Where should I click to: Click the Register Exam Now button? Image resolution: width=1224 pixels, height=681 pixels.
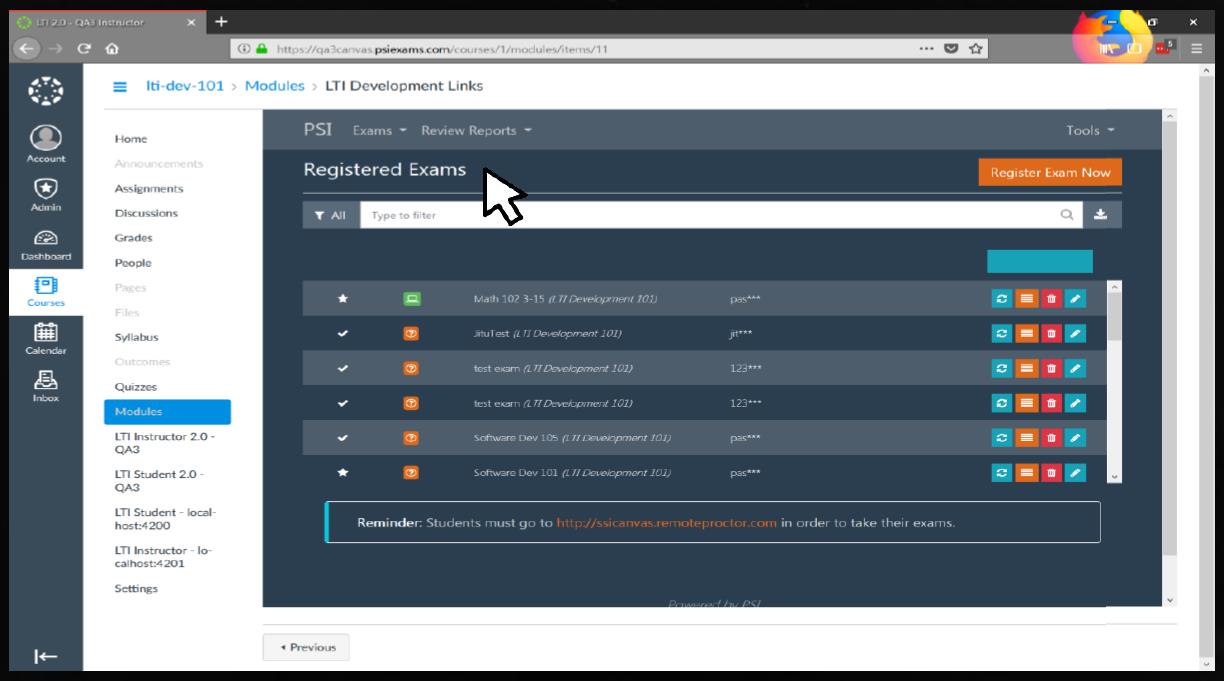coord(1050,172)
